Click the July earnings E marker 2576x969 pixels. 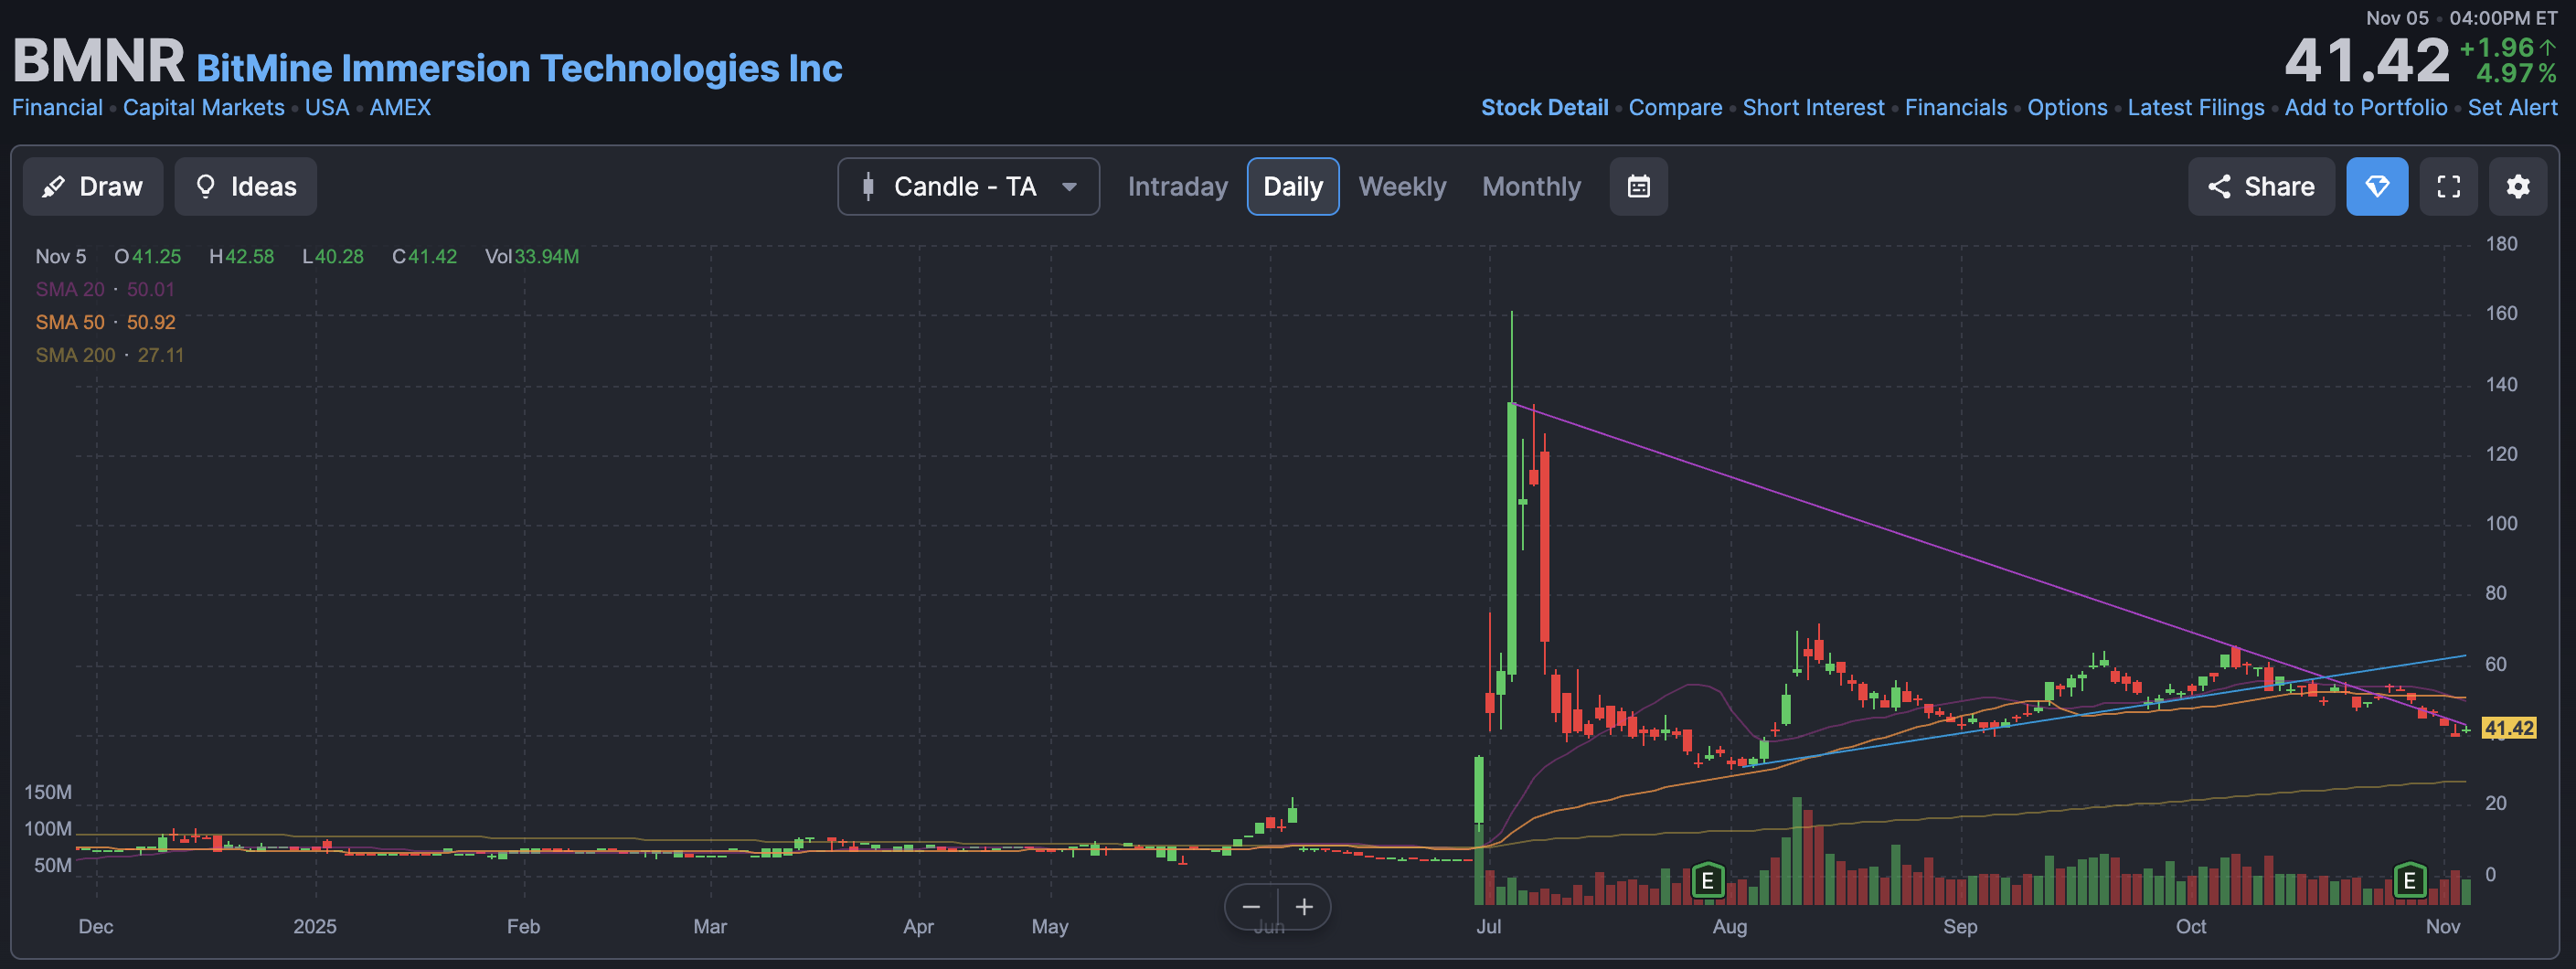(1707, 881)
